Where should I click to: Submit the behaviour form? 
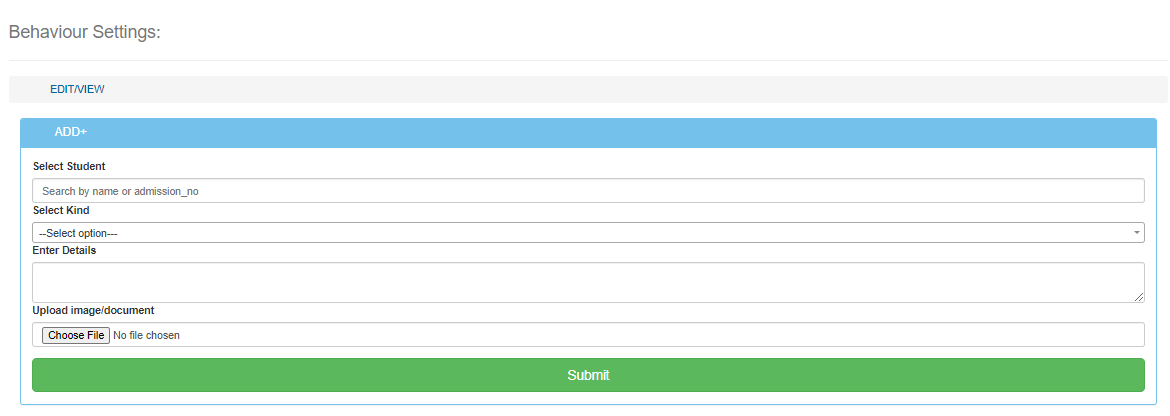(588, 375)
